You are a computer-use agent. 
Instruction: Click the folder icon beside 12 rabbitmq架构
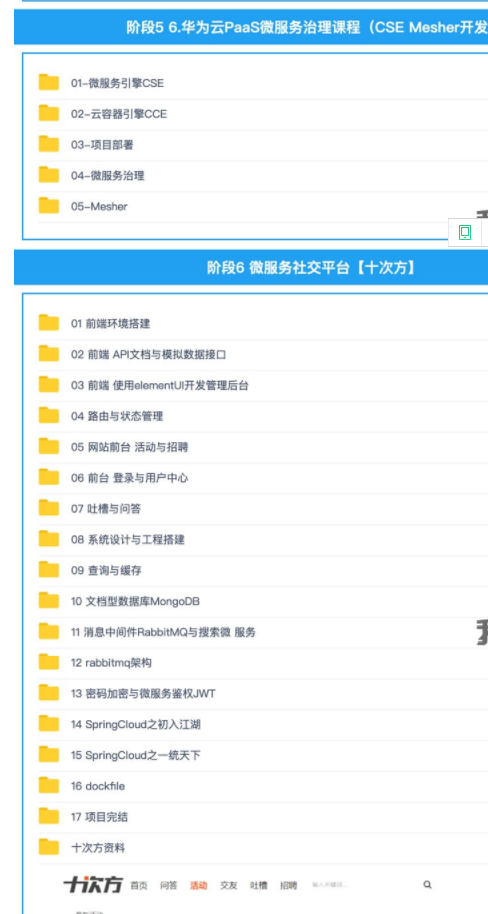tap(49, 662)
